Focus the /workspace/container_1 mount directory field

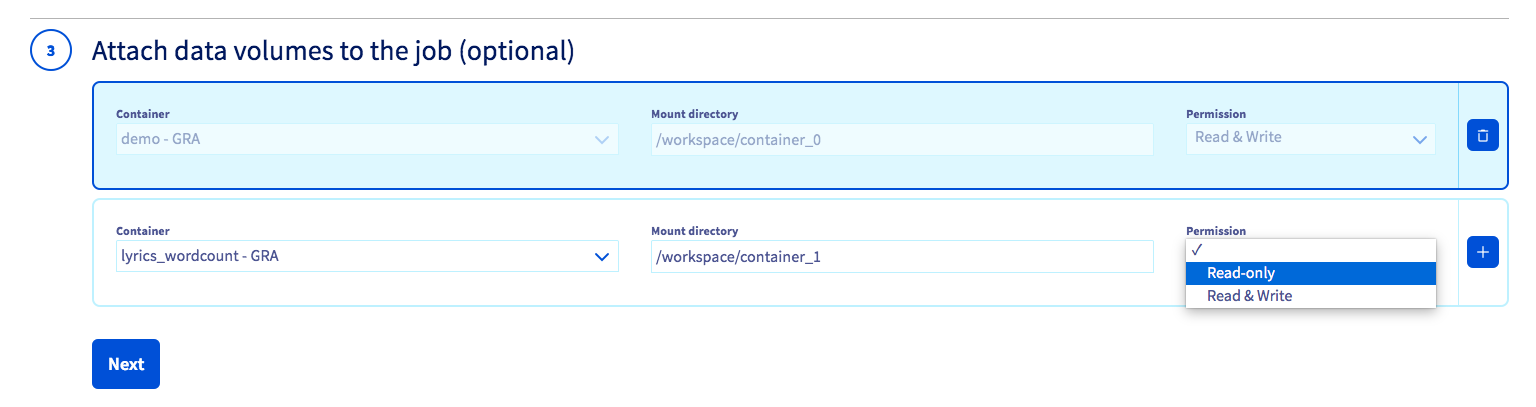902,256
